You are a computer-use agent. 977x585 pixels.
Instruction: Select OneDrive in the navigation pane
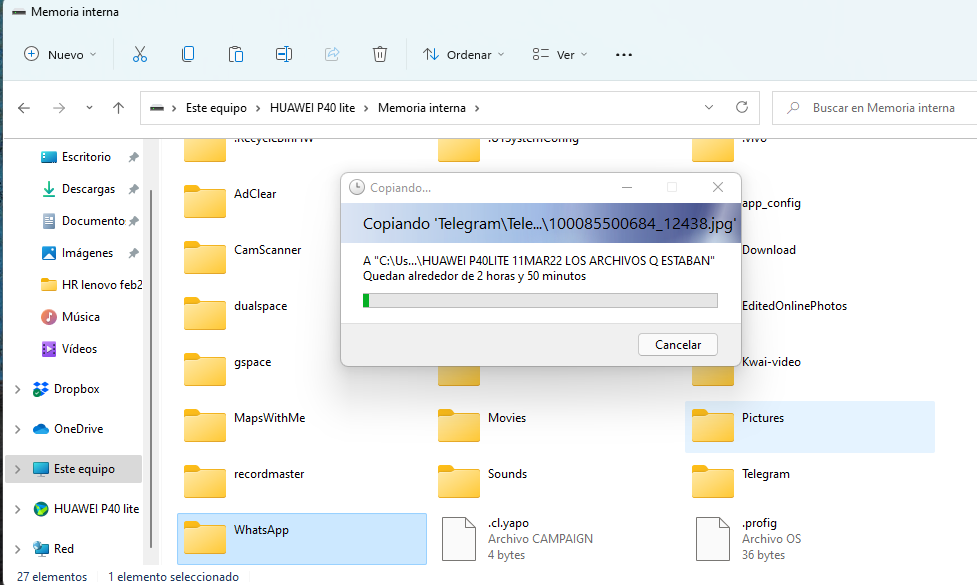[x=67, y=429]
